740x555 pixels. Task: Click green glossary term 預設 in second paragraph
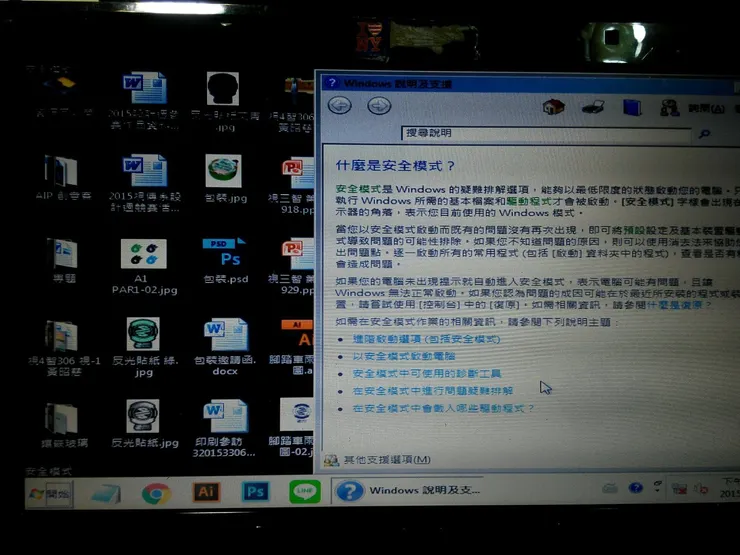[634, 230]
